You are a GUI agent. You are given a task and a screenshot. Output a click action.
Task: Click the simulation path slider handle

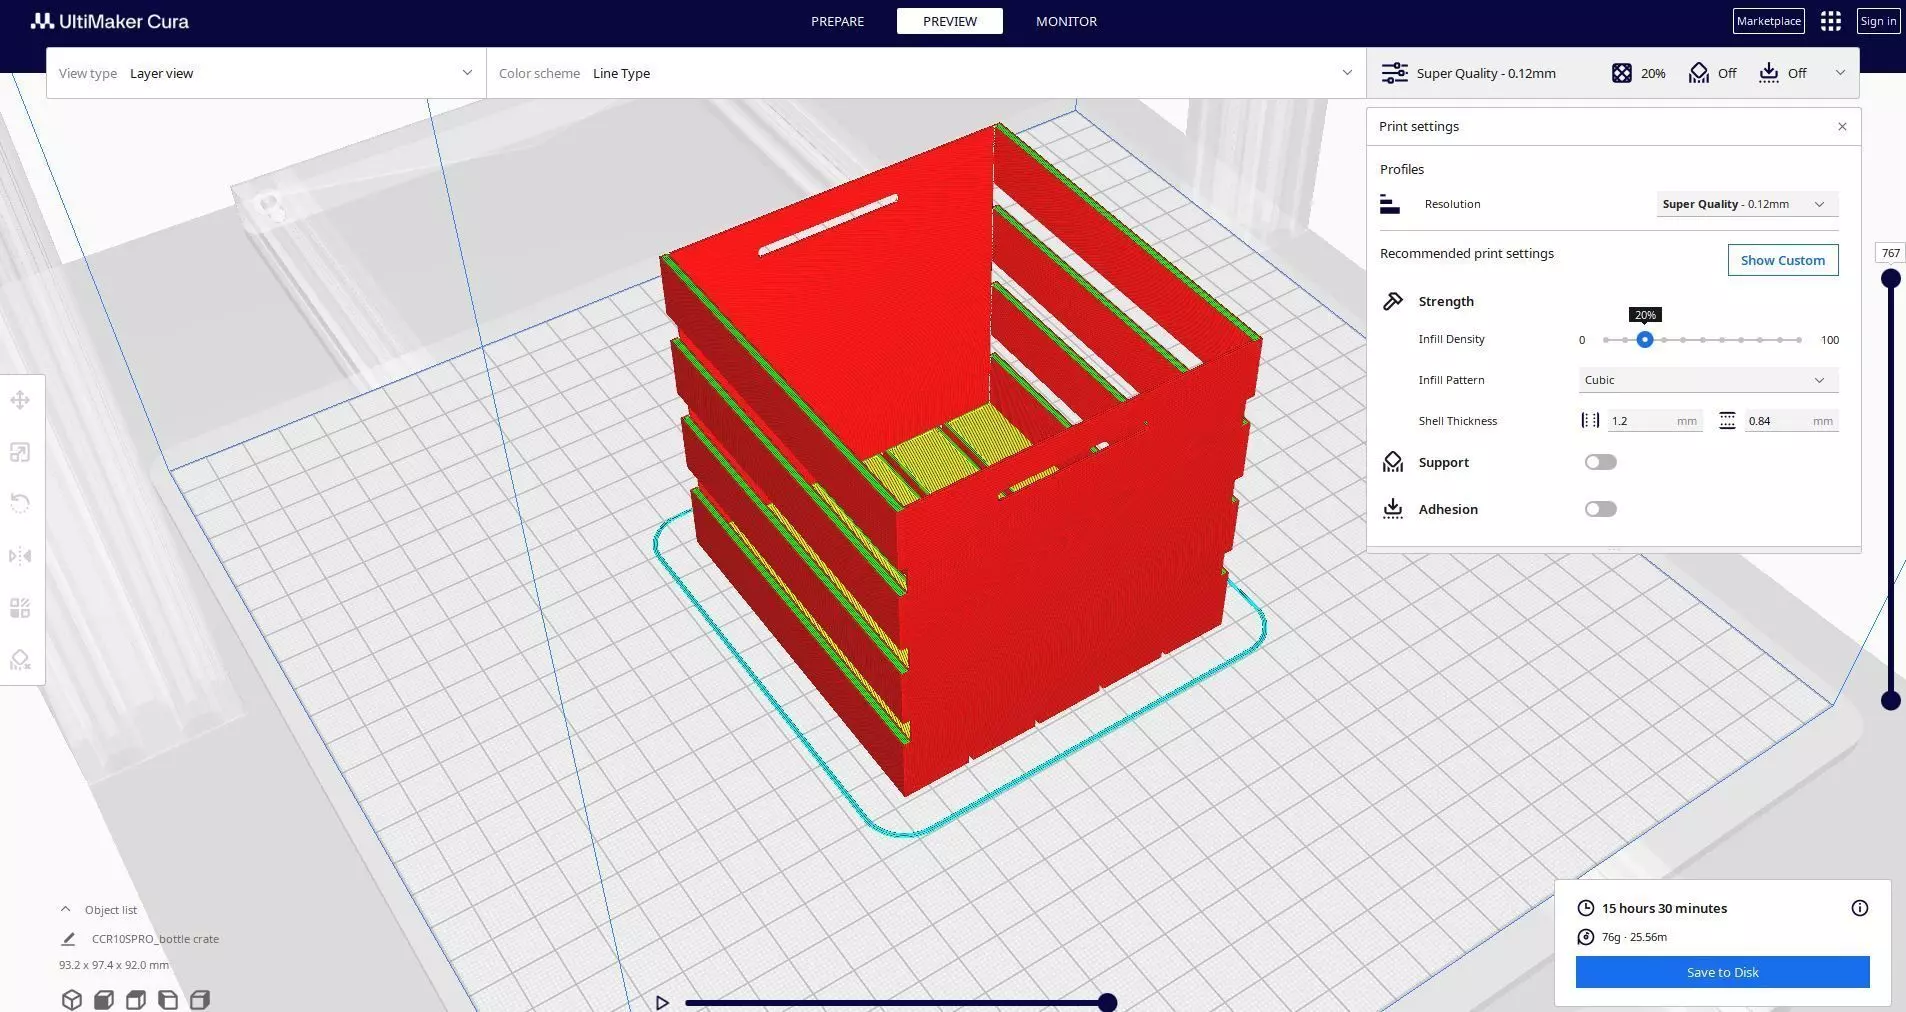click(1107, 1002)
